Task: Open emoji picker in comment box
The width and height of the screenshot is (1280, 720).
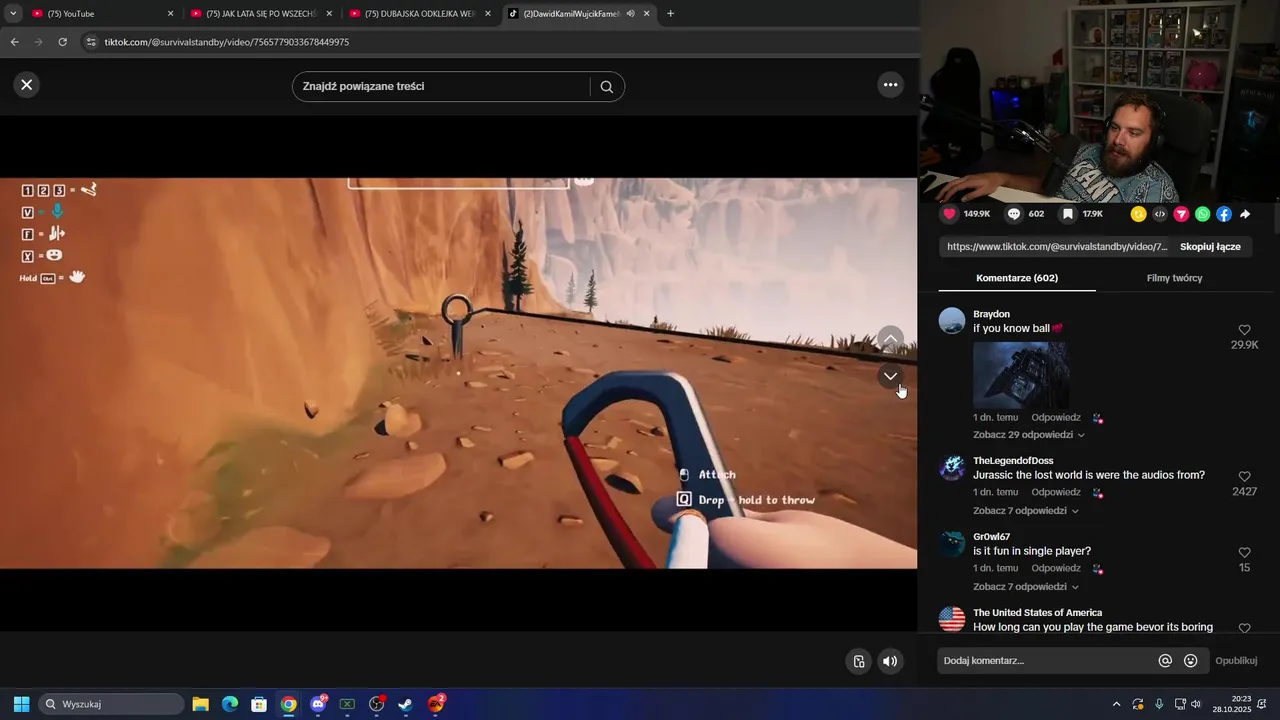Action: point(1190,661)
